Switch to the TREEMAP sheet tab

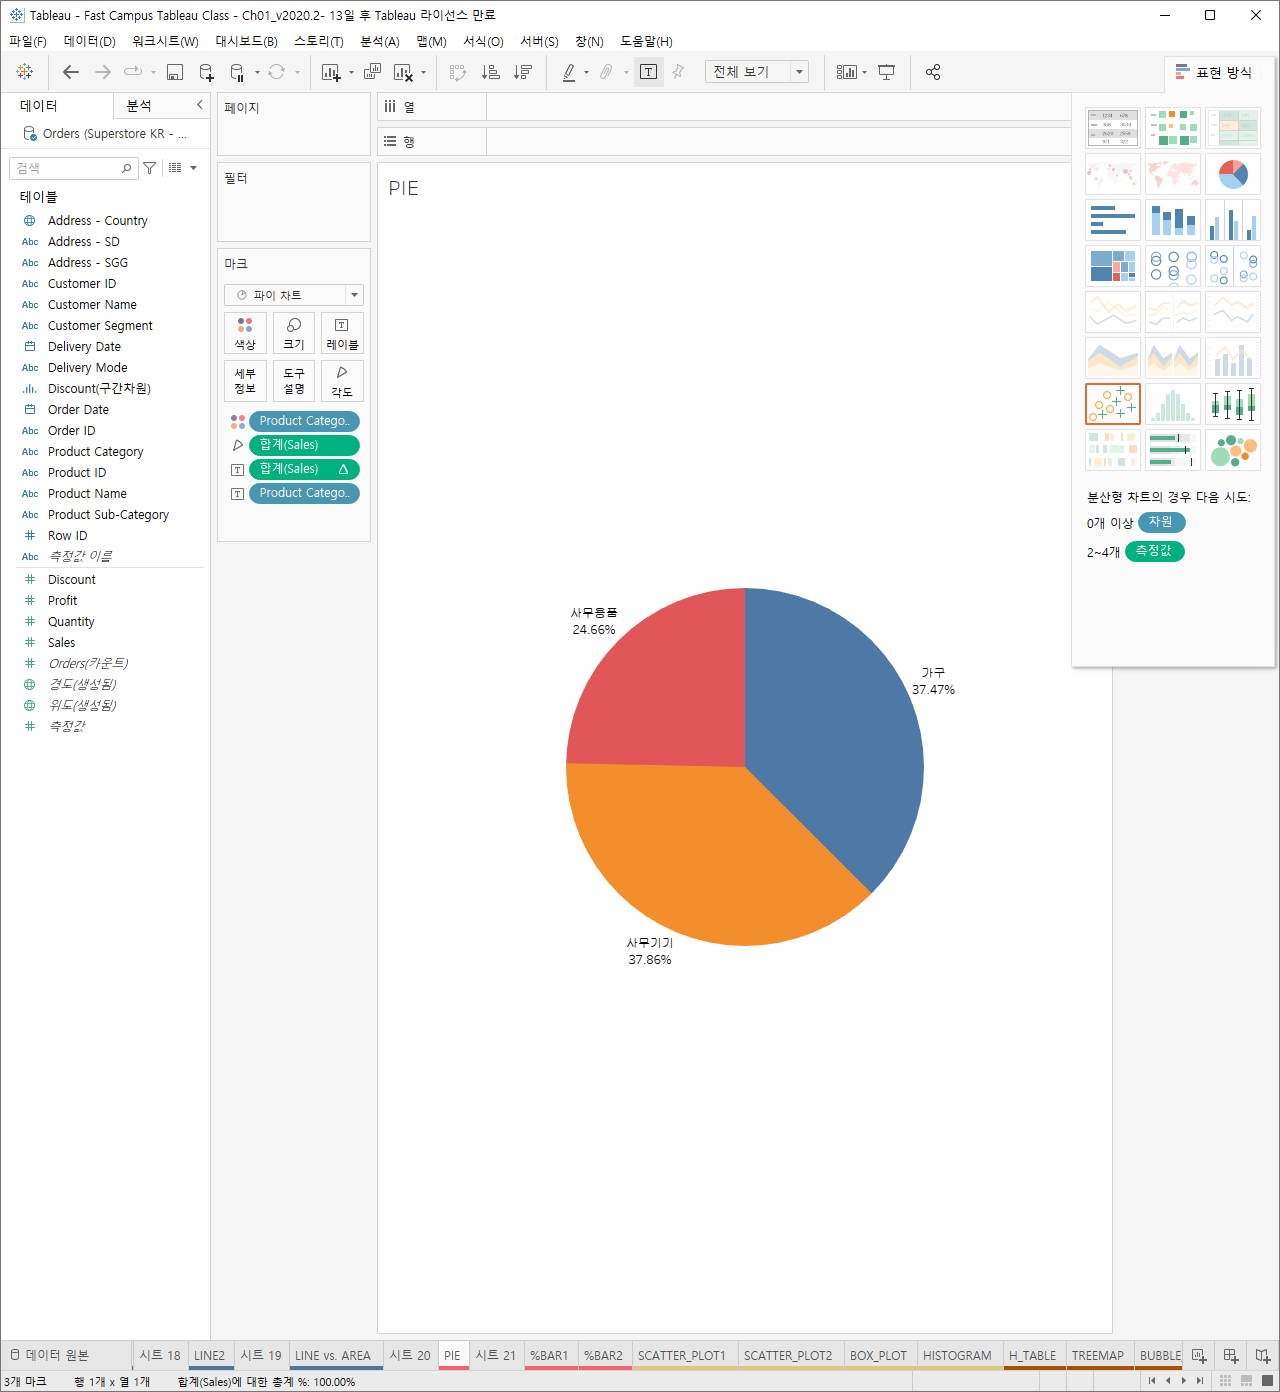[1098, 1356]
